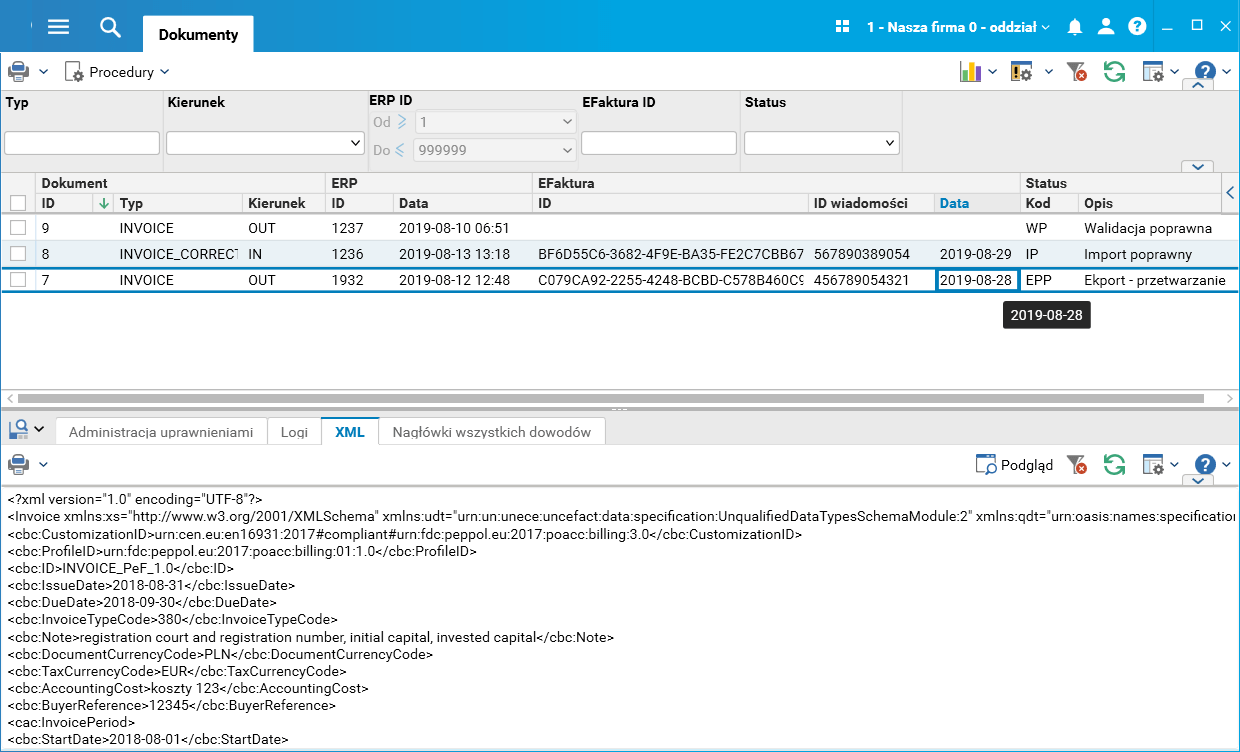Screen dimensions: 1240x752
Task: Click the printer icon in the XML panel toolbar
Action: [18, 465]
